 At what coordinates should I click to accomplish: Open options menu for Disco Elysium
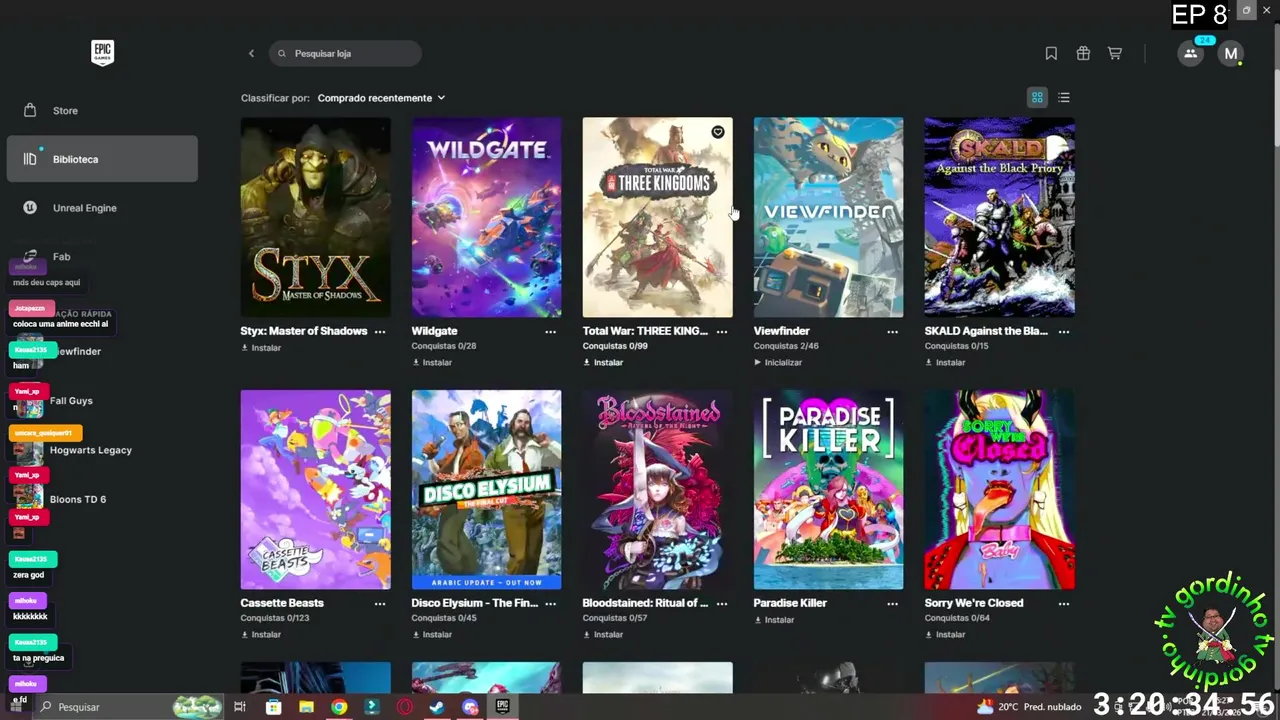tap(551, 604)
